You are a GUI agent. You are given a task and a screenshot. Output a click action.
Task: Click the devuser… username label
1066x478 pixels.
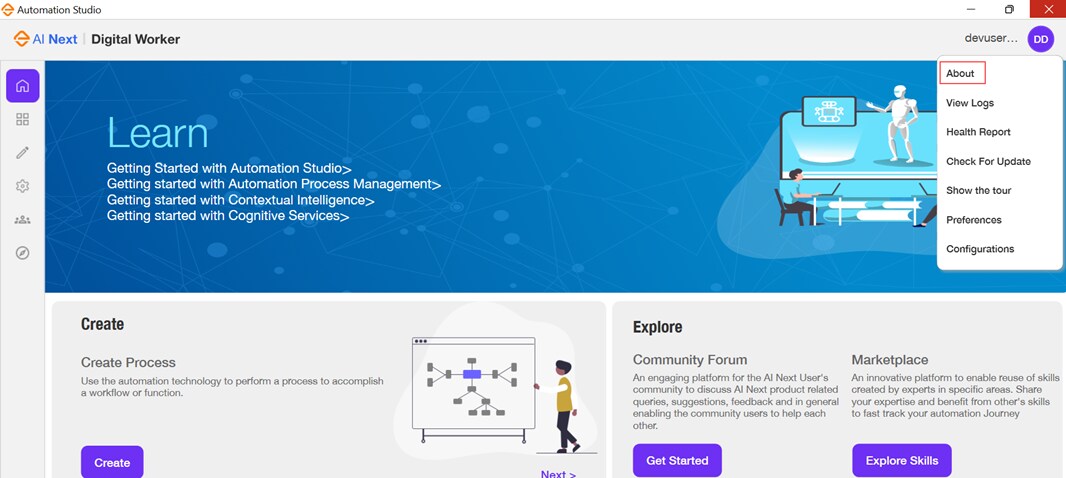pos(991,39)
